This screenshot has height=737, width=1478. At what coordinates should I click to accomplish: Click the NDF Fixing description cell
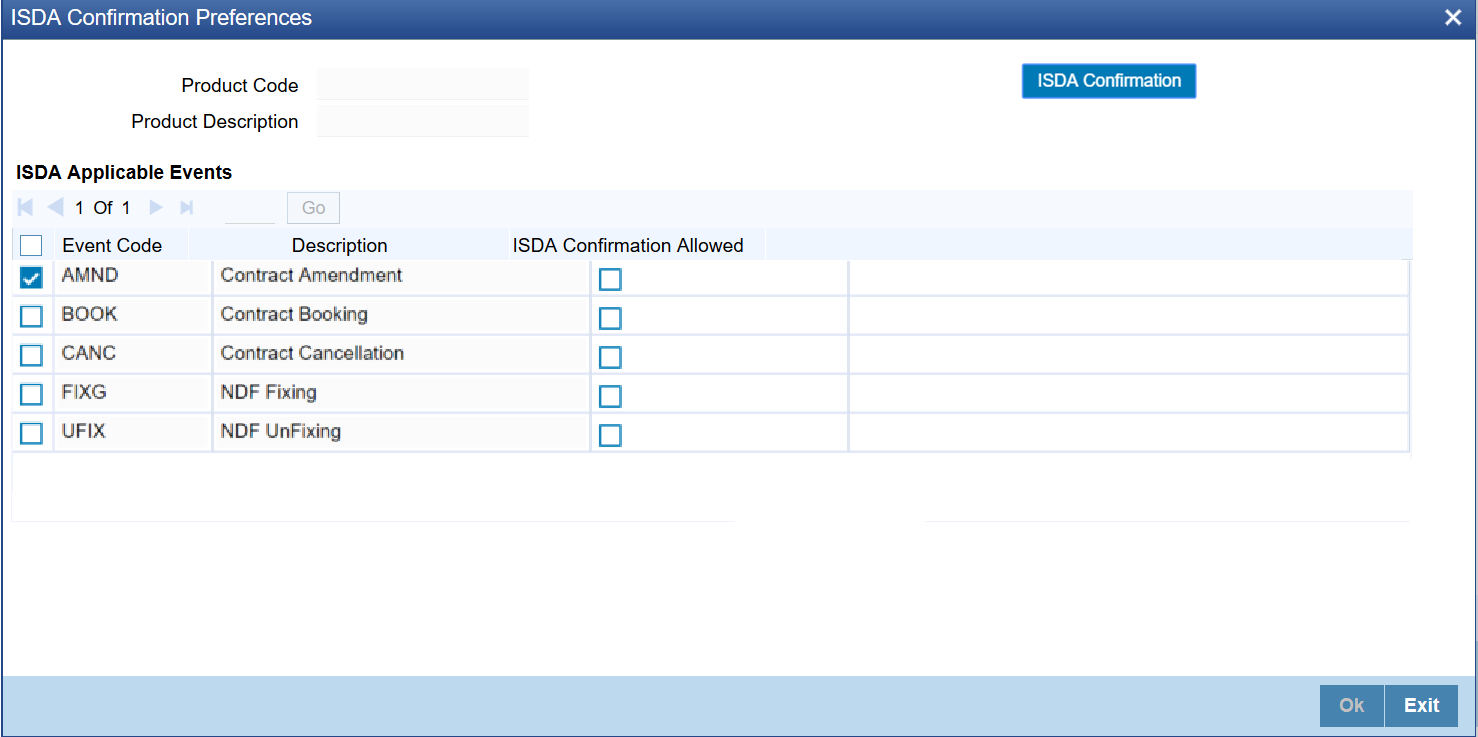point(401,394)
